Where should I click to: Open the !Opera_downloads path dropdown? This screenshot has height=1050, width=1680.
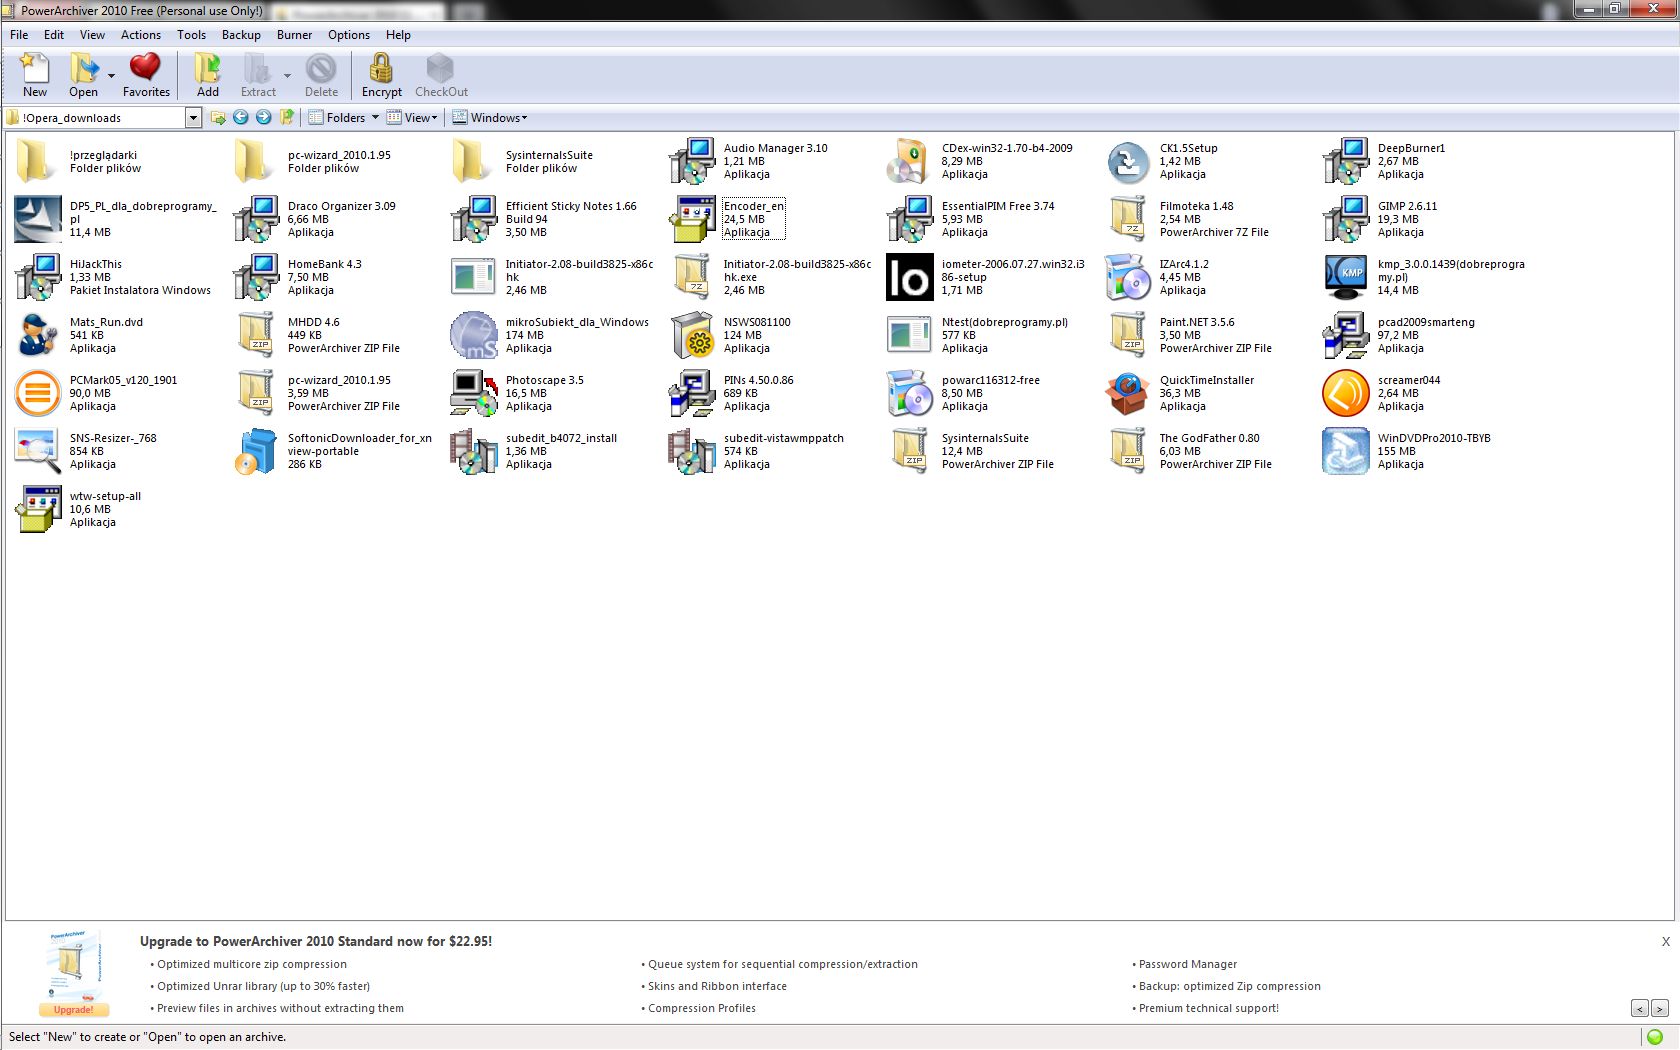(x=193, y=118)
